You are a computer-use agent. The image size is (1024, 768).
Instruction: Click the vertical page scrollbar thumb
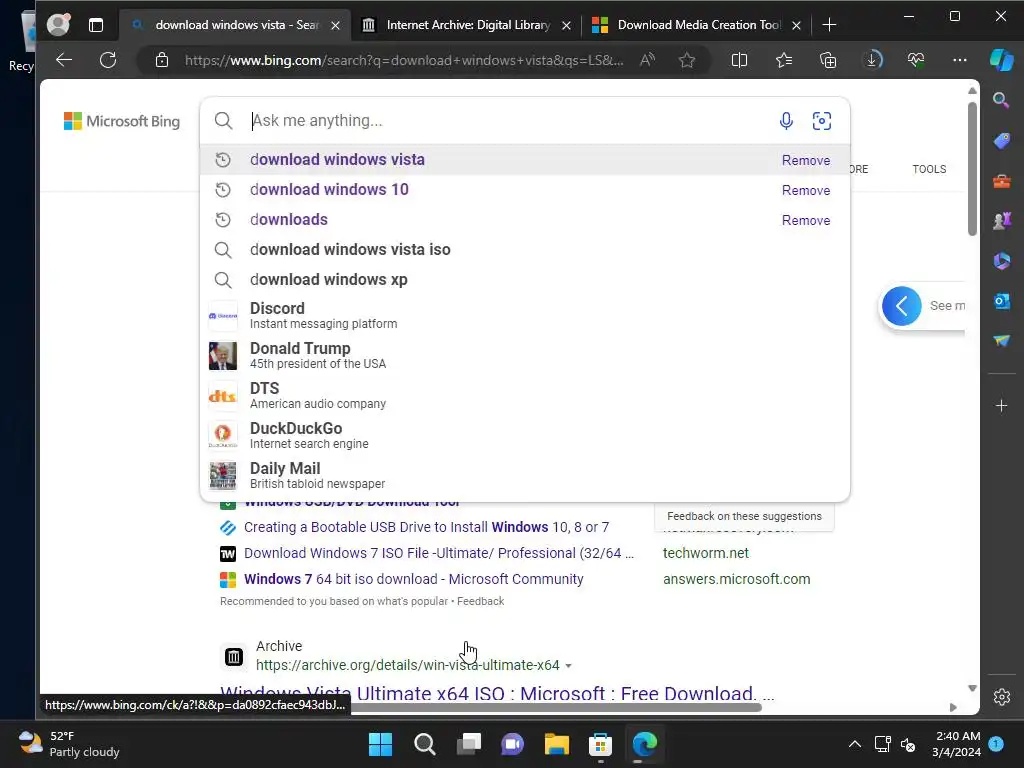[972, 168]
